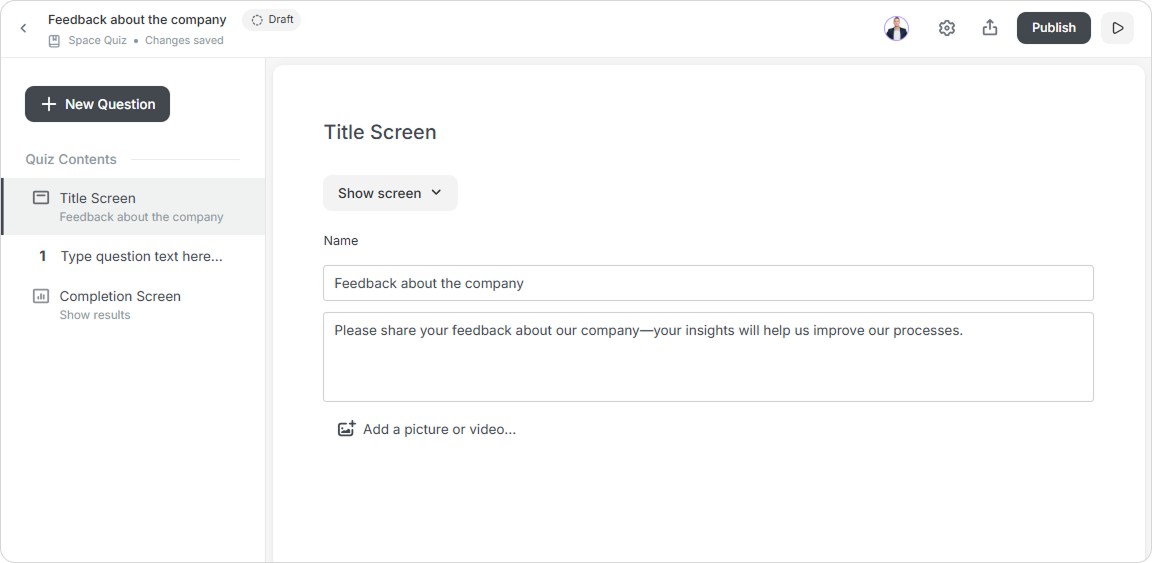This screenshot has width=1152, height=563.
Task: Open quiz settings gear icon
Action: (x=946, y=28)
